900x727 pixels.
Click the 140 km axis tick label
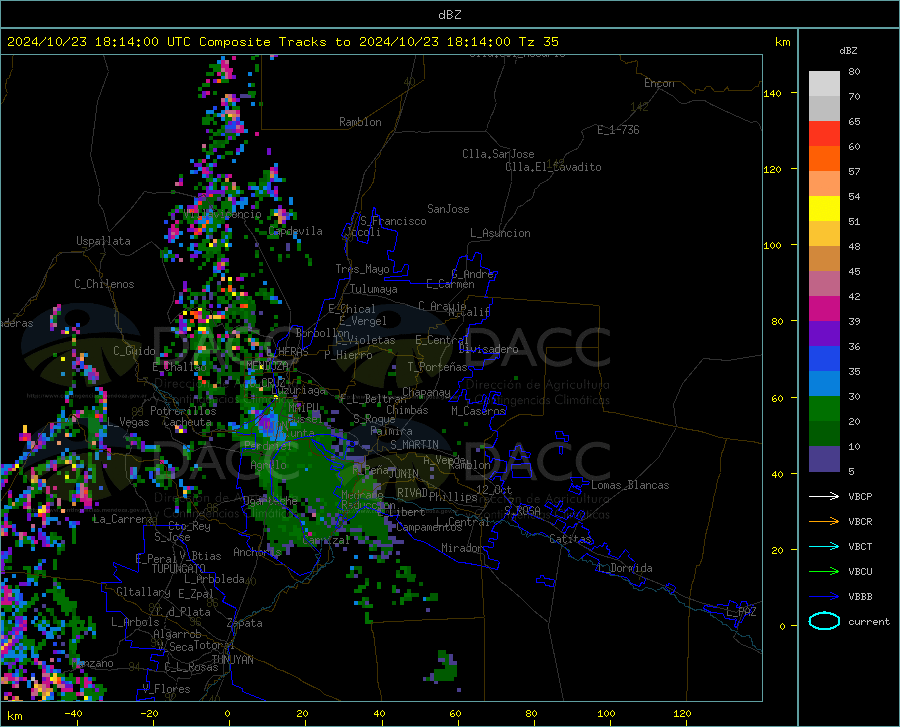(772, 93)
